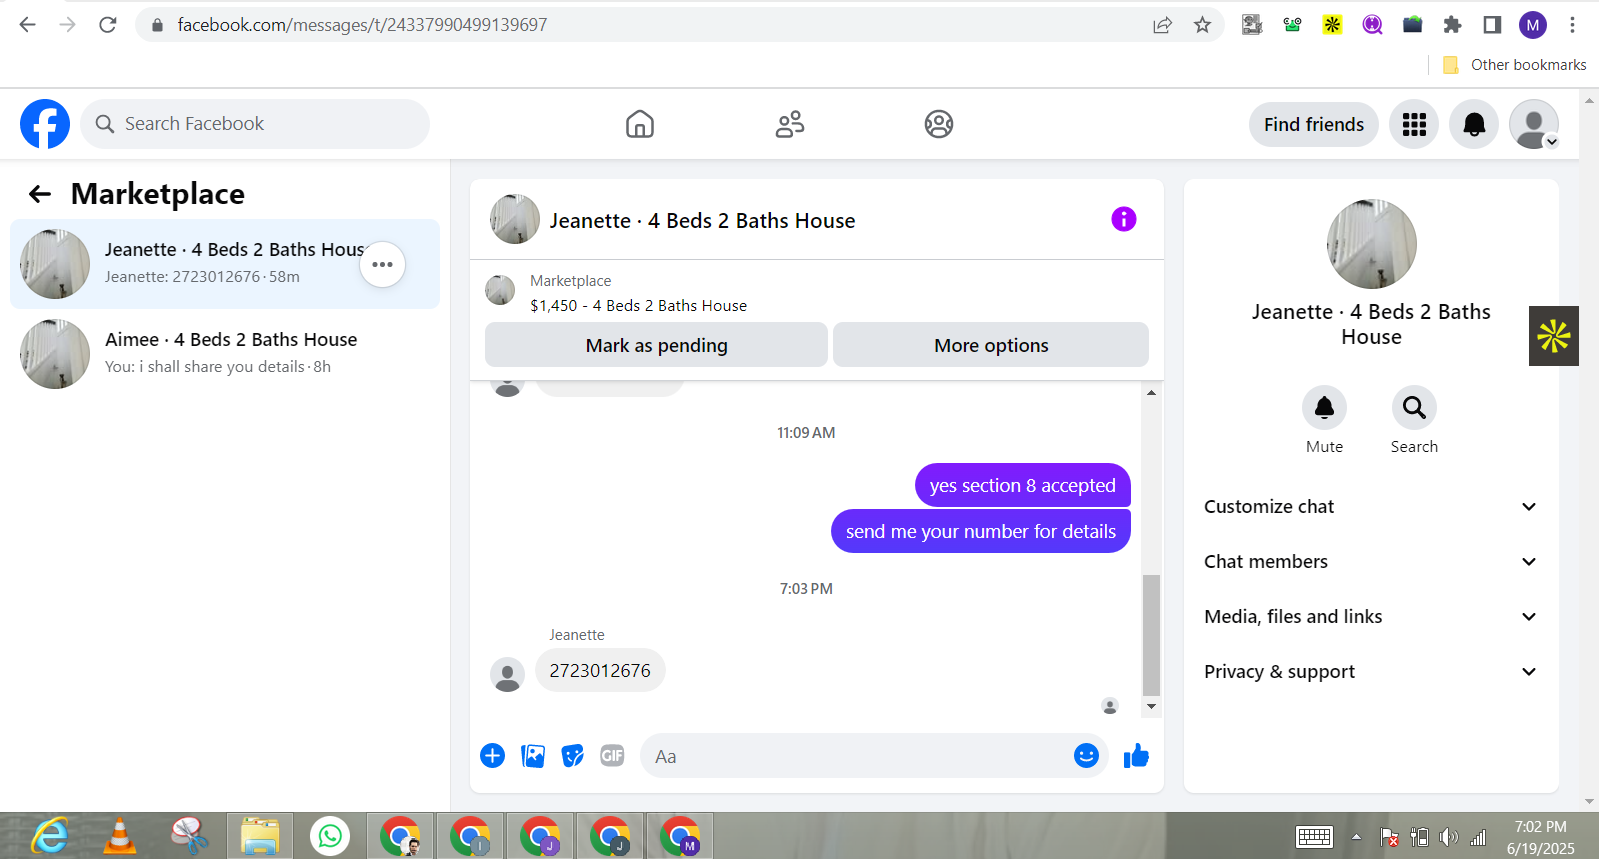Mark the listing as pending
Viewport: 1599px width, 859px height.
point(656,345)
